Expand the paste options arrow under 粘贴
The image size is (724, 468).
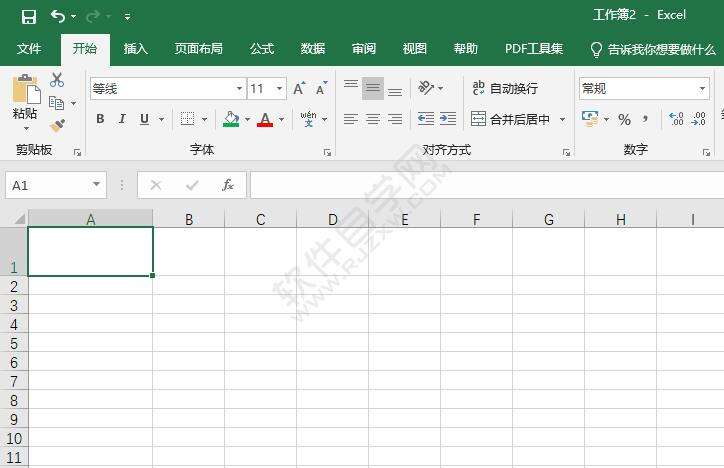[x=26, y=128]
